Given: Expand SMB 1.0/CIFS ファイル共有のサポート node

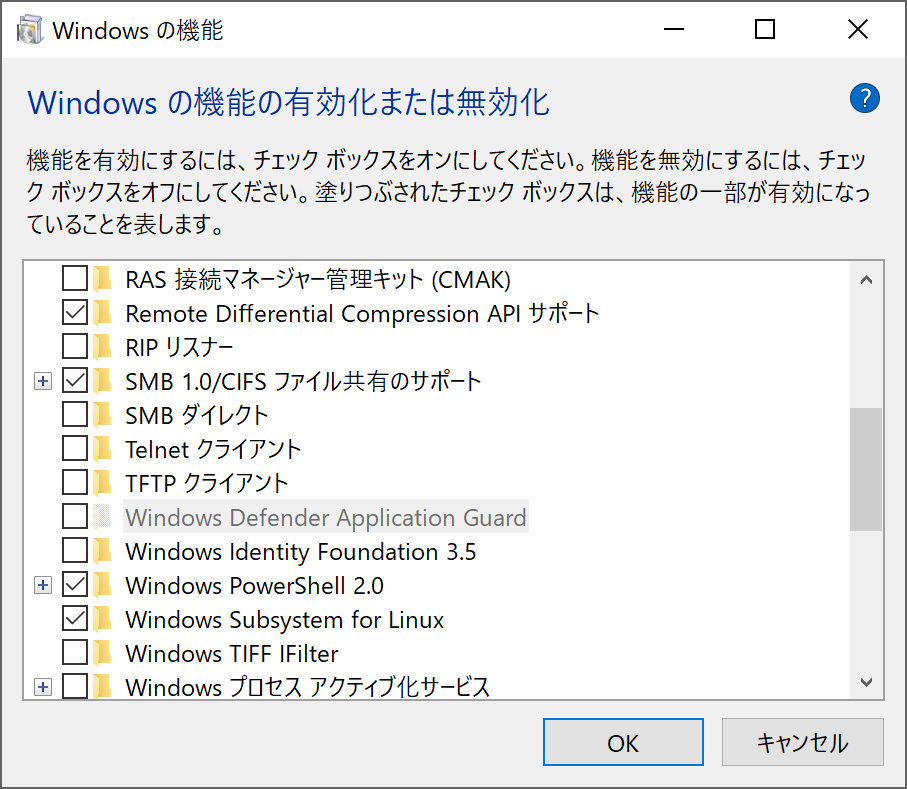Looking at the screenshot, I should click(x=43, y=381).
